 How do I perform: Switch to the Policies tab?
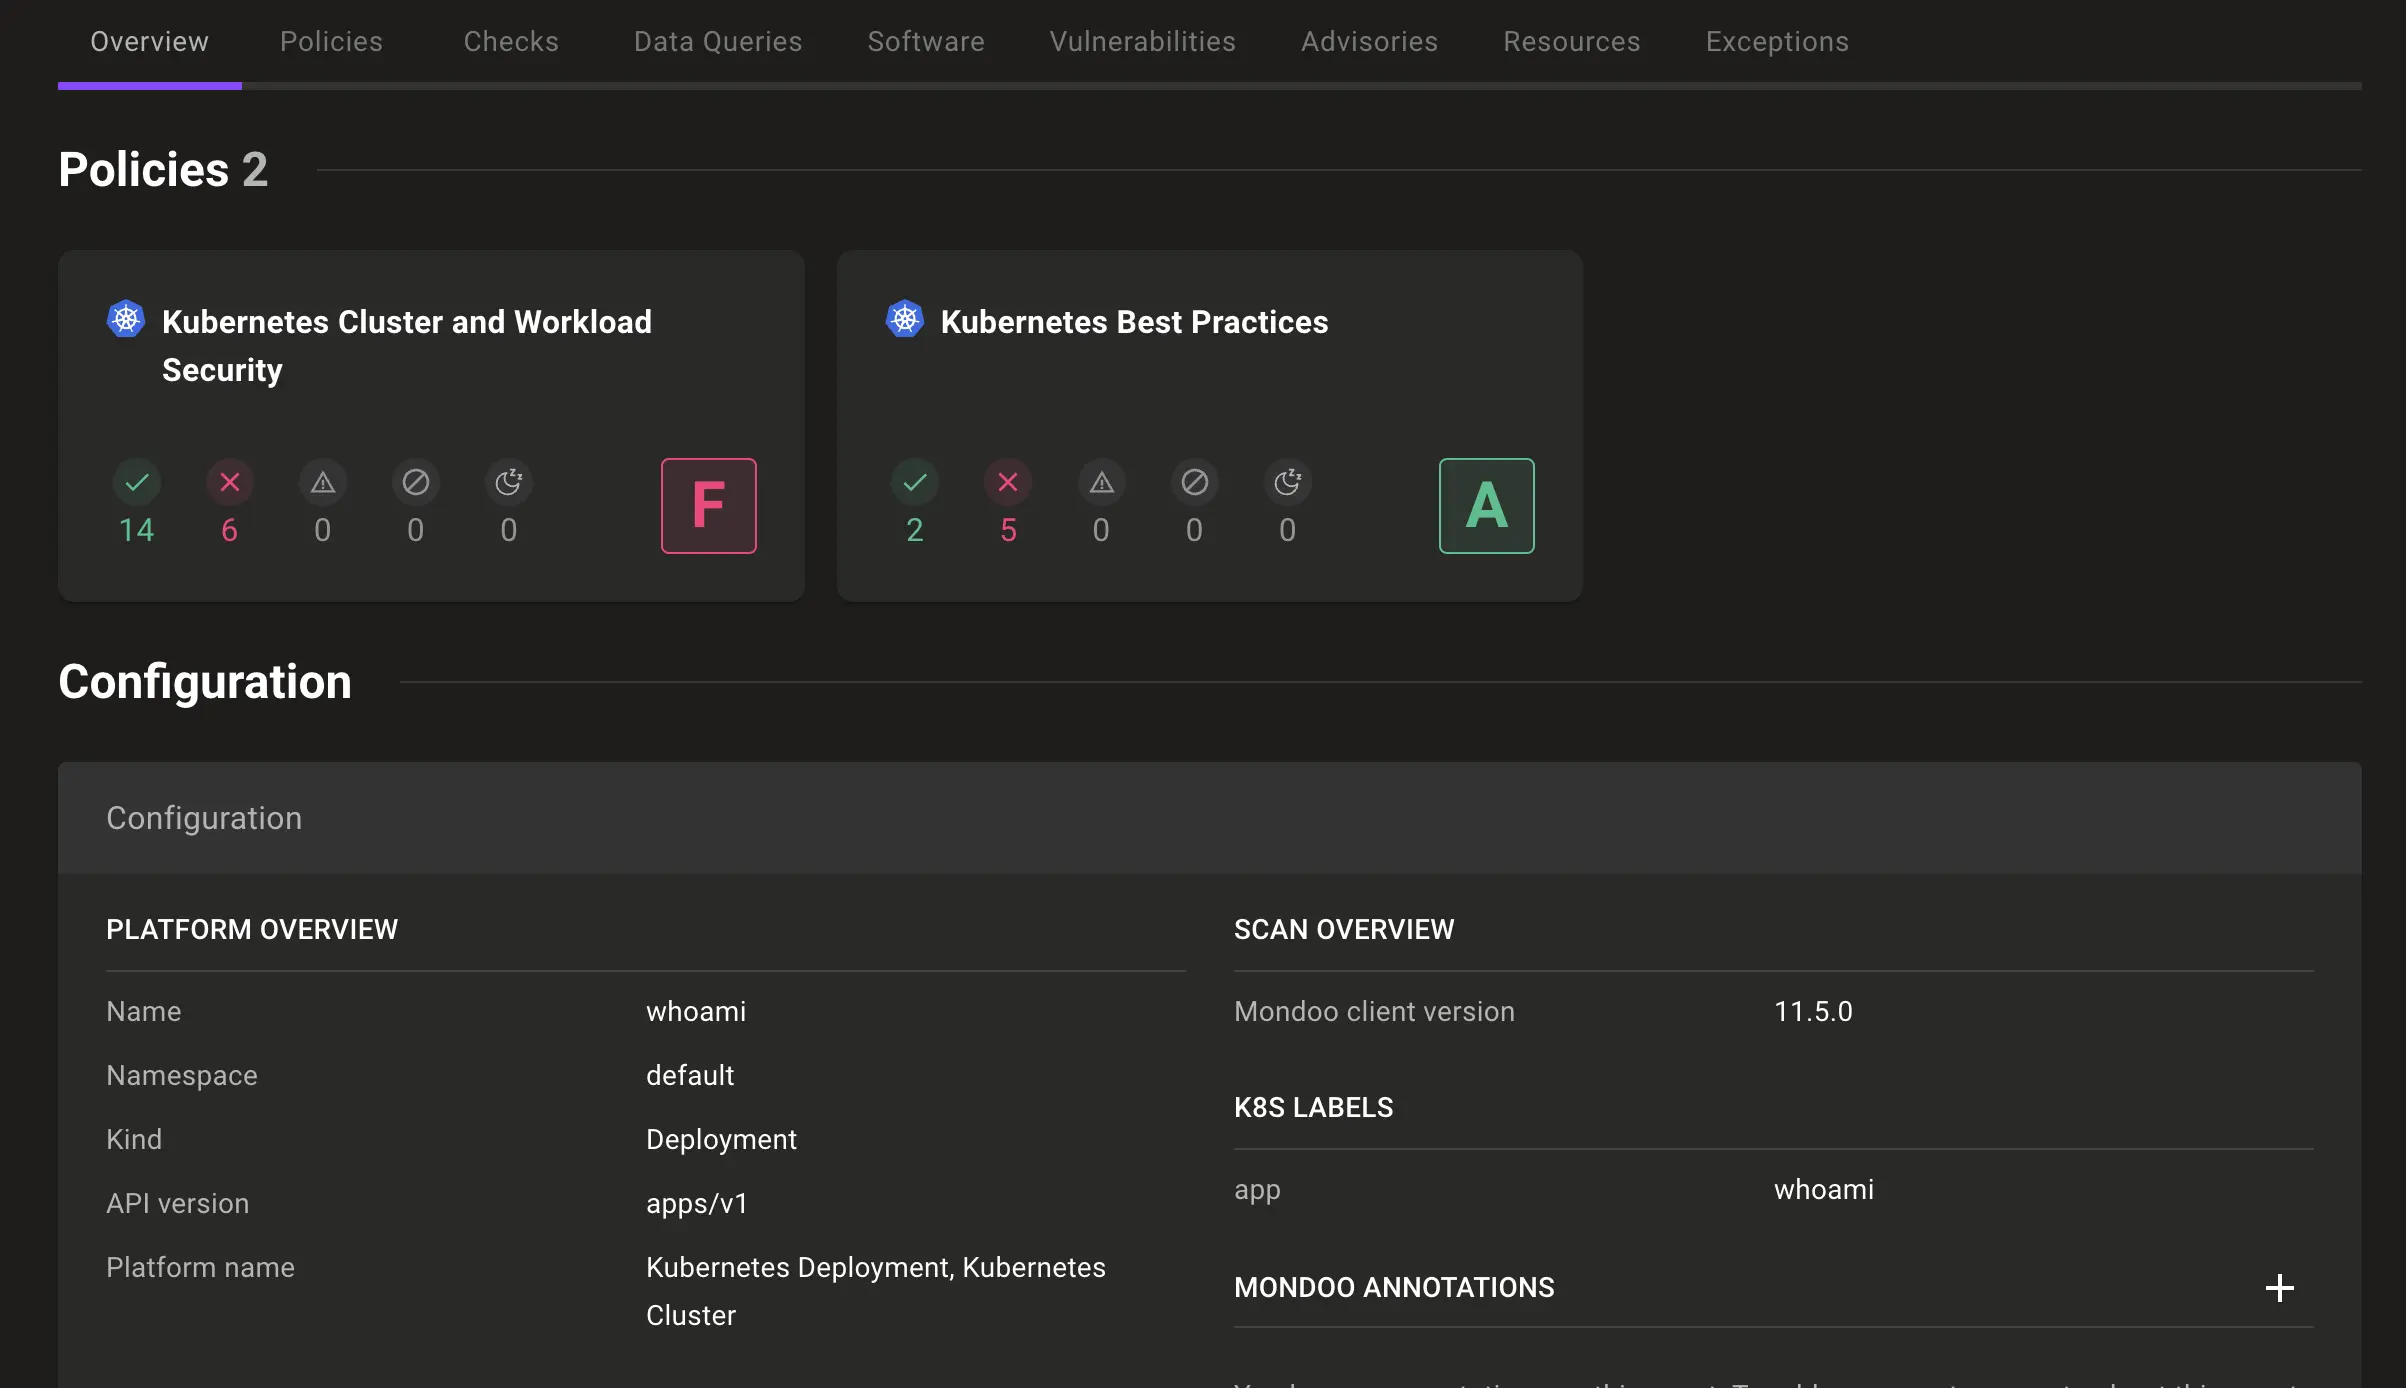[x=331, y=41]
